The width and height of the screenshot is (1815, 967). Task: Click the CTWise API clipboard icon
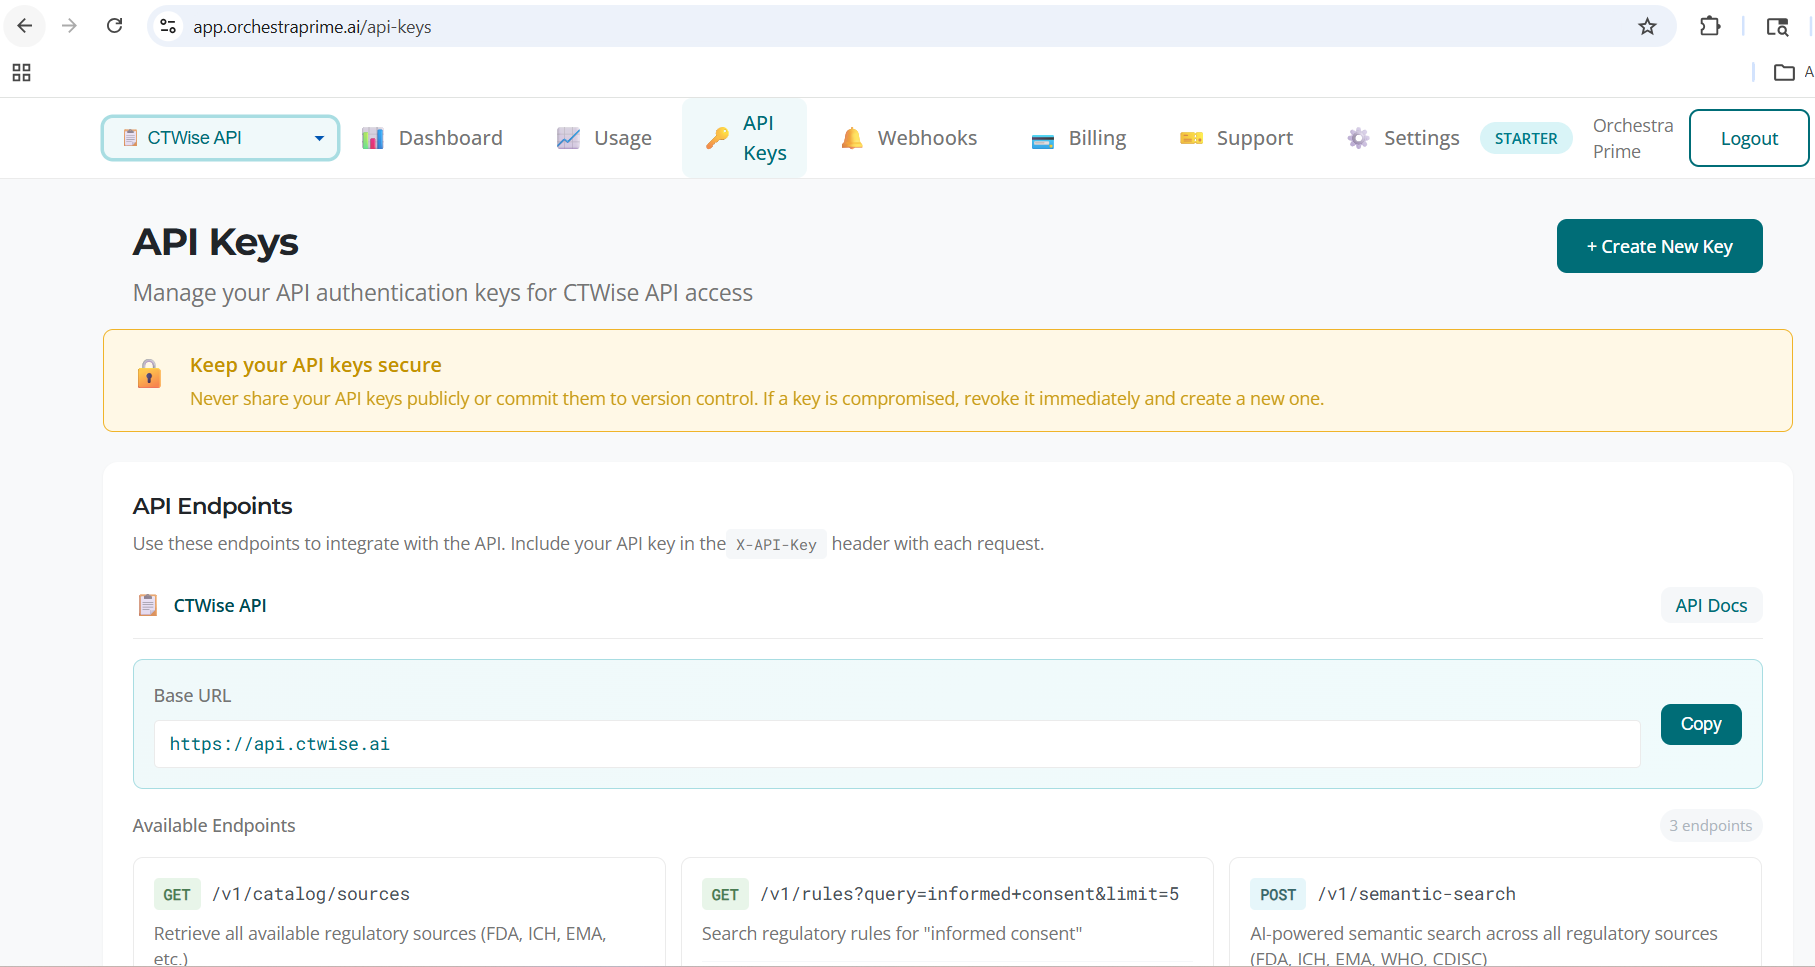point(147,605)
